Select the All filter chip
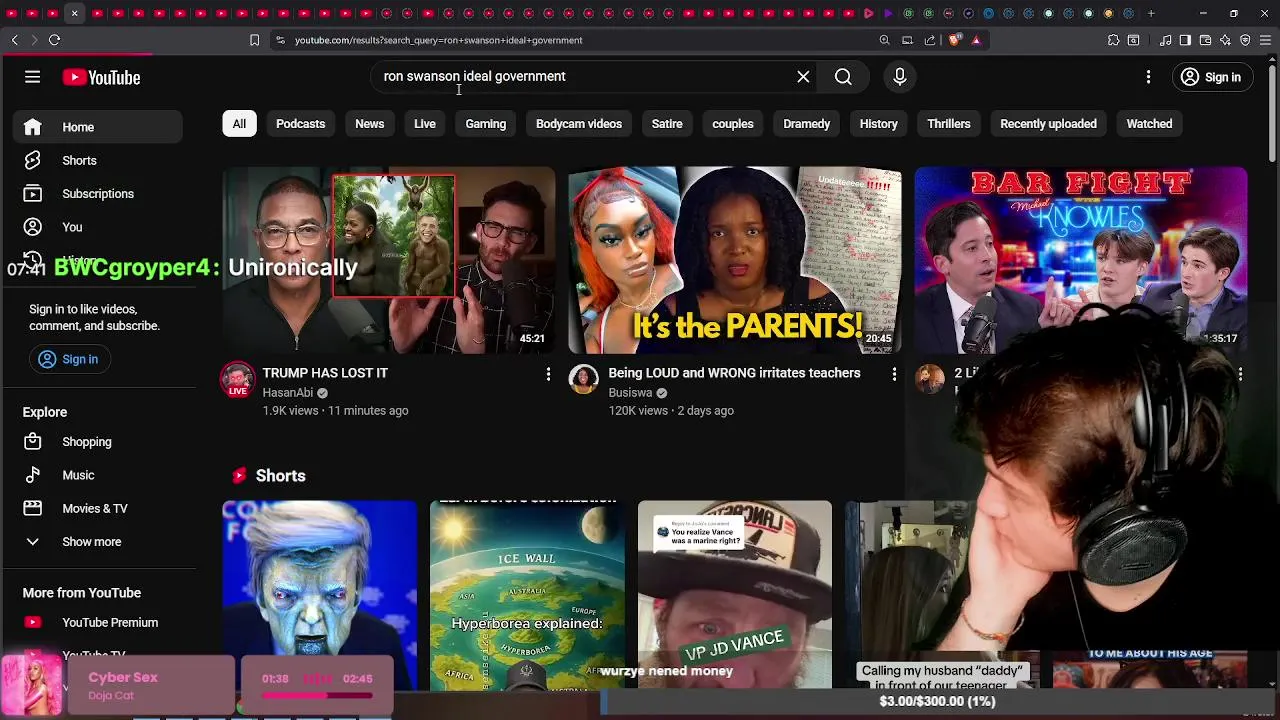1280x720 pixels. point(239,124)
